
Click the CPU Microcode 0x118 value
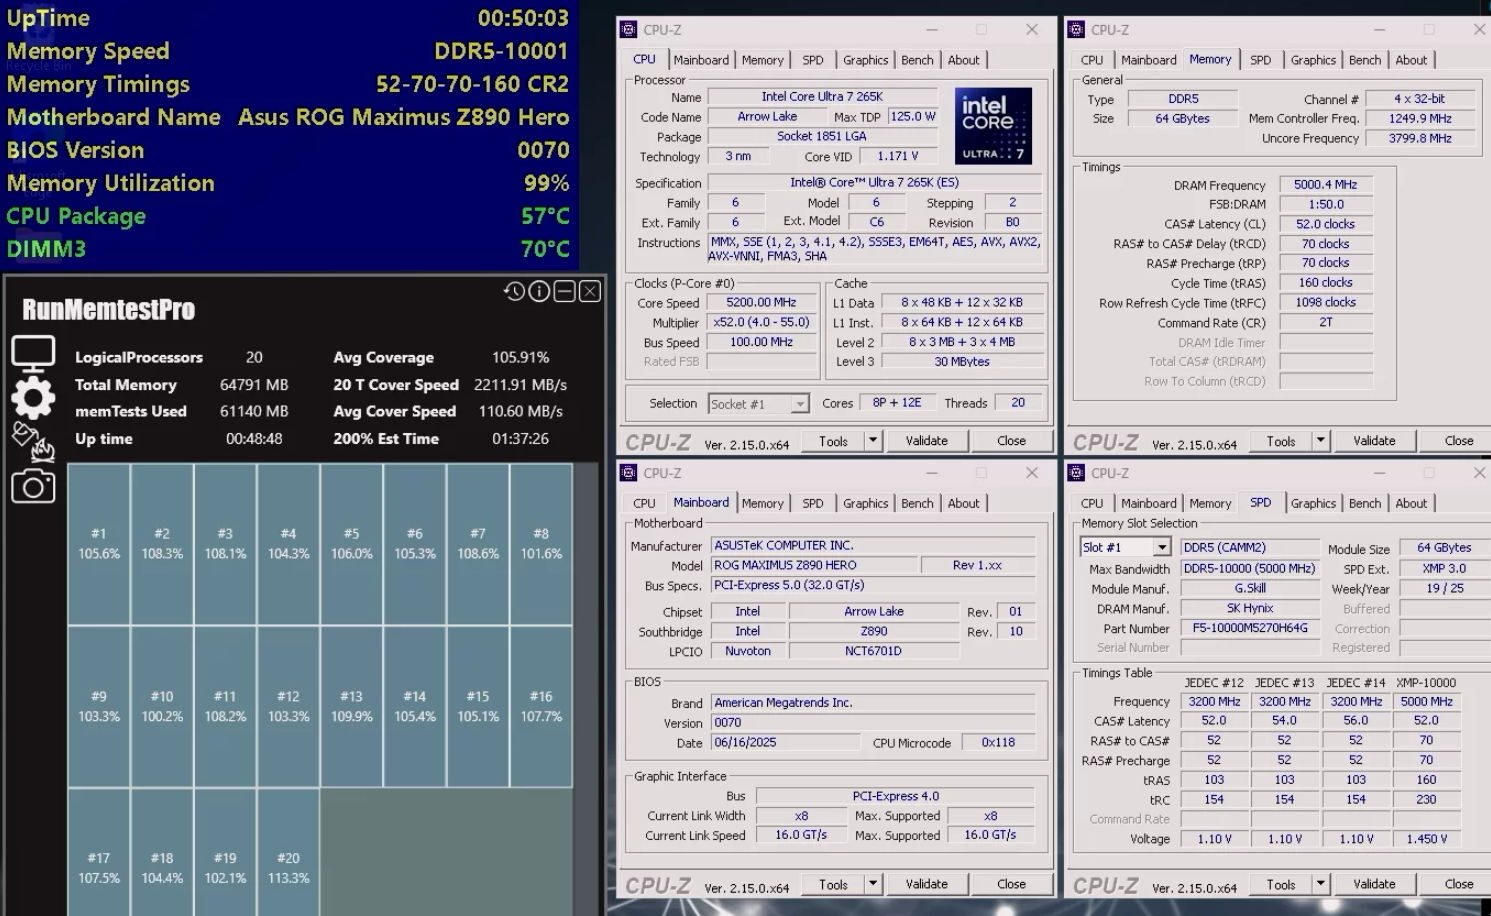click(x=998, y=742)
